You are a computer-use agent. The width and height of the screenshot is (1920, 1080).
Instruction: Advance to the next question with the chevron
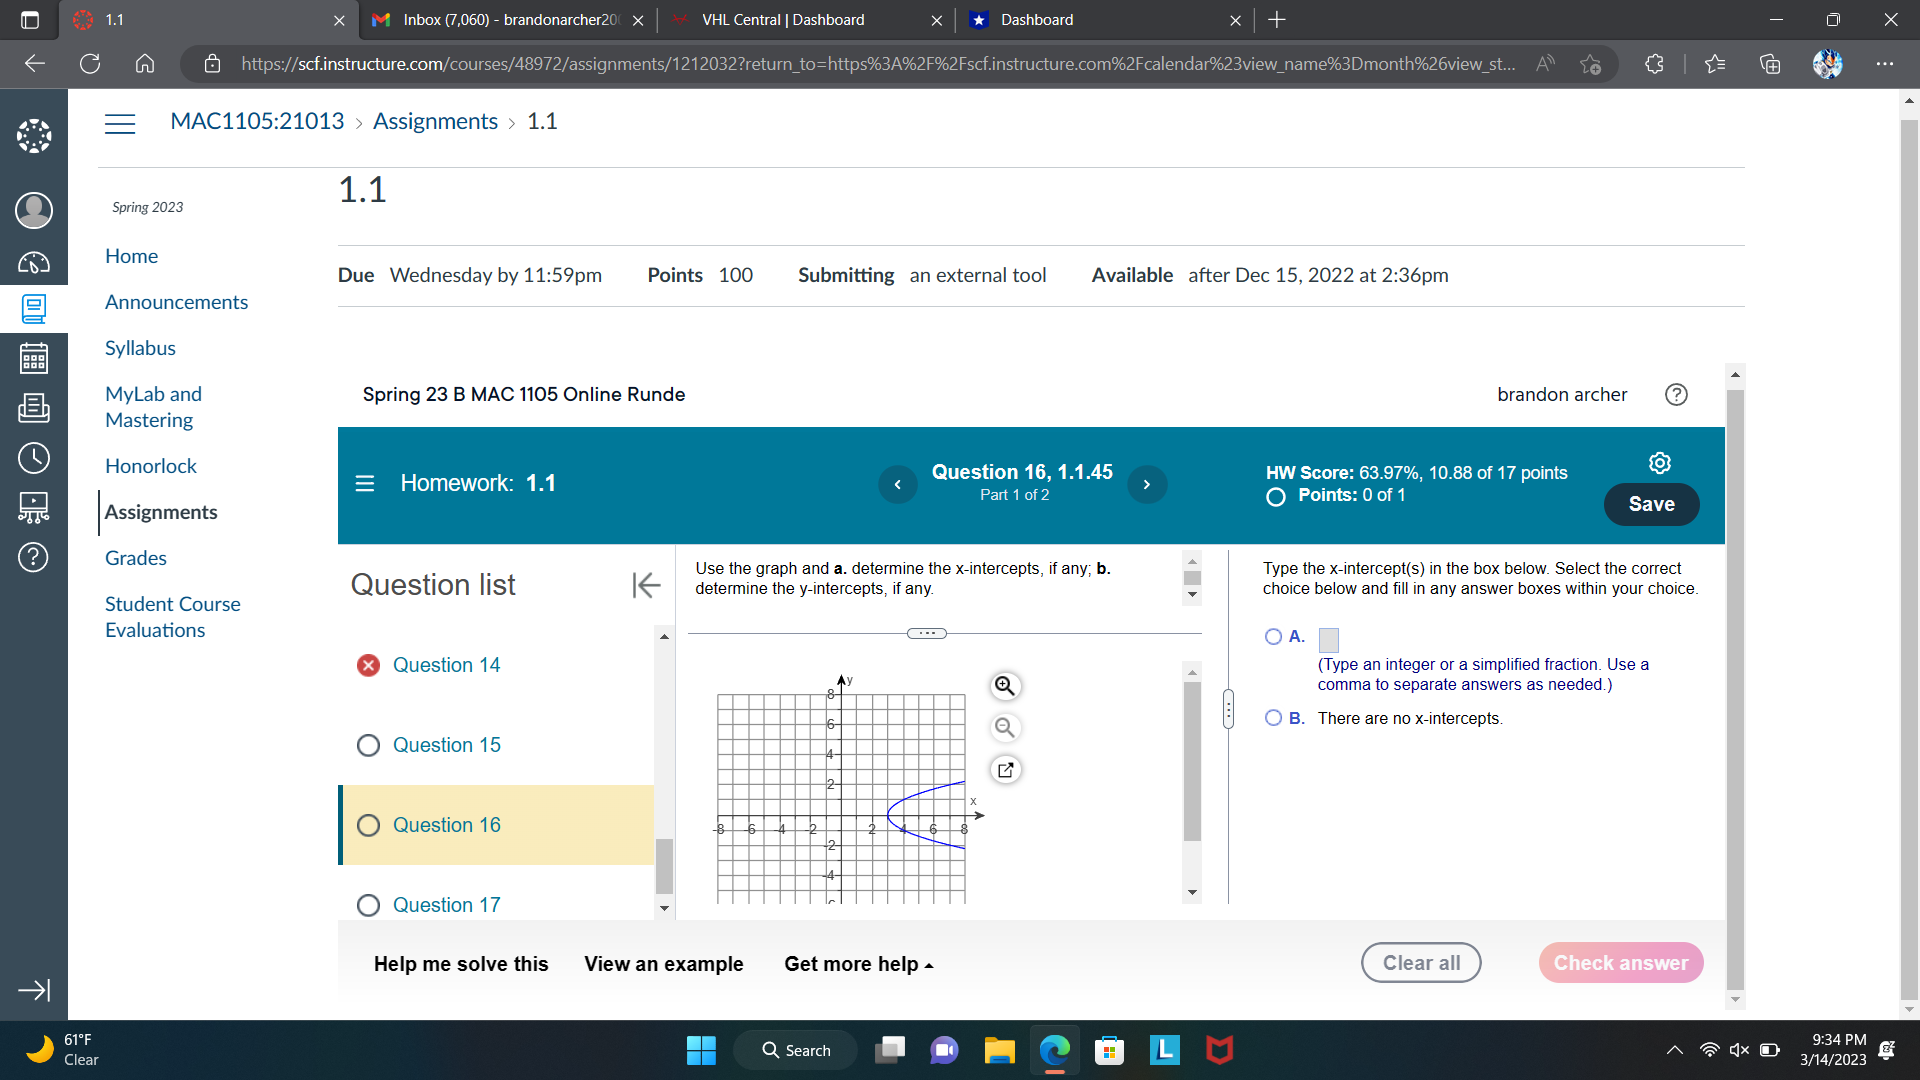tap(1147, 484)
